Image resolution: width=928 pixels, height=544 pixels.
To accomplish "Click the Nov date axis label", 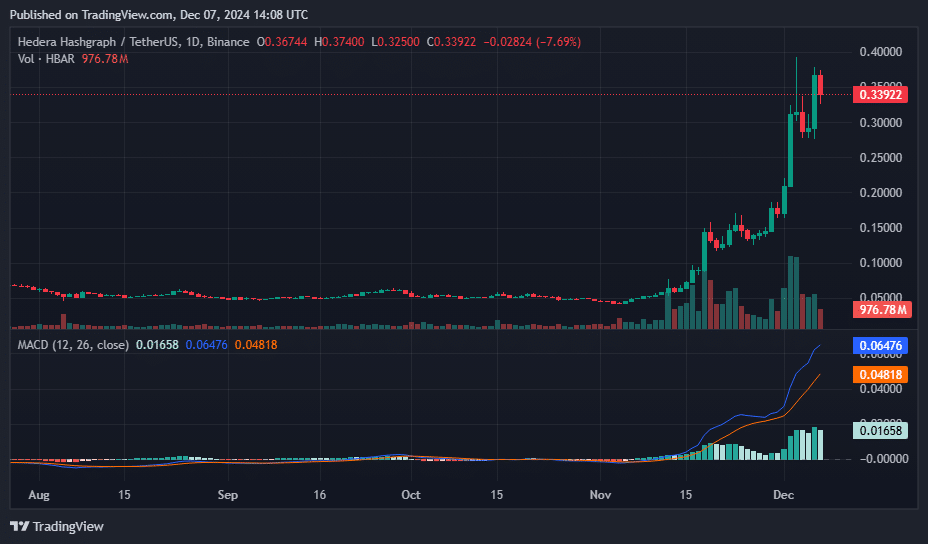I will [600, 495].
